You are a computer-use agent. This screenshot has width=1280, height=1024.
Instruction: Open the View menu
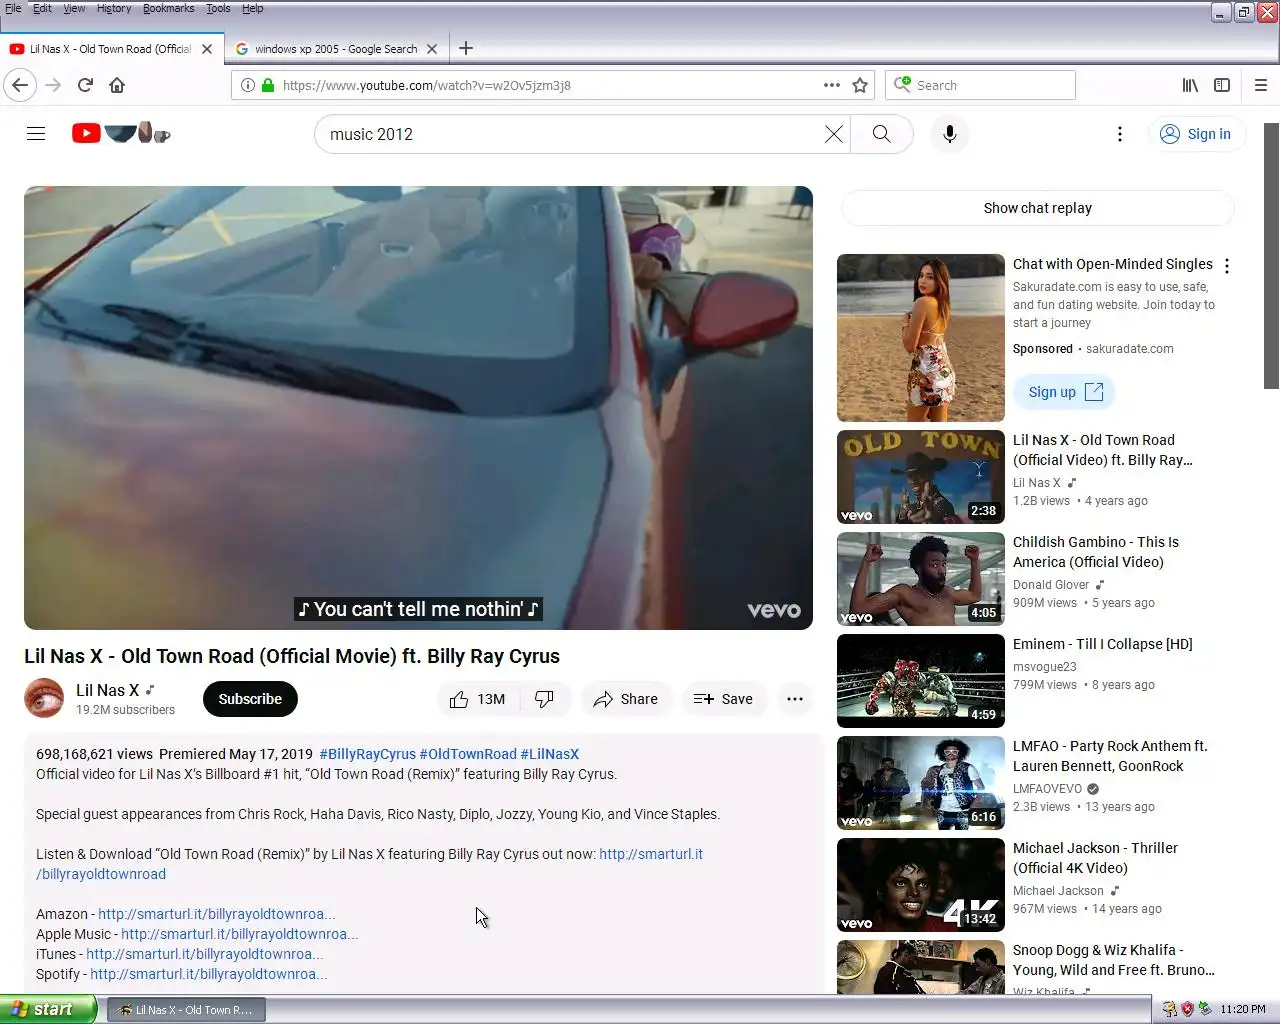74,8
